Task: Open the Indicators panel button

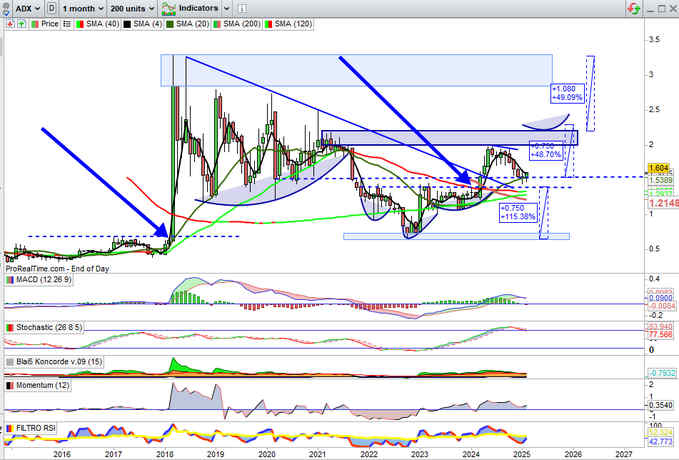Action: click(190, 8)
